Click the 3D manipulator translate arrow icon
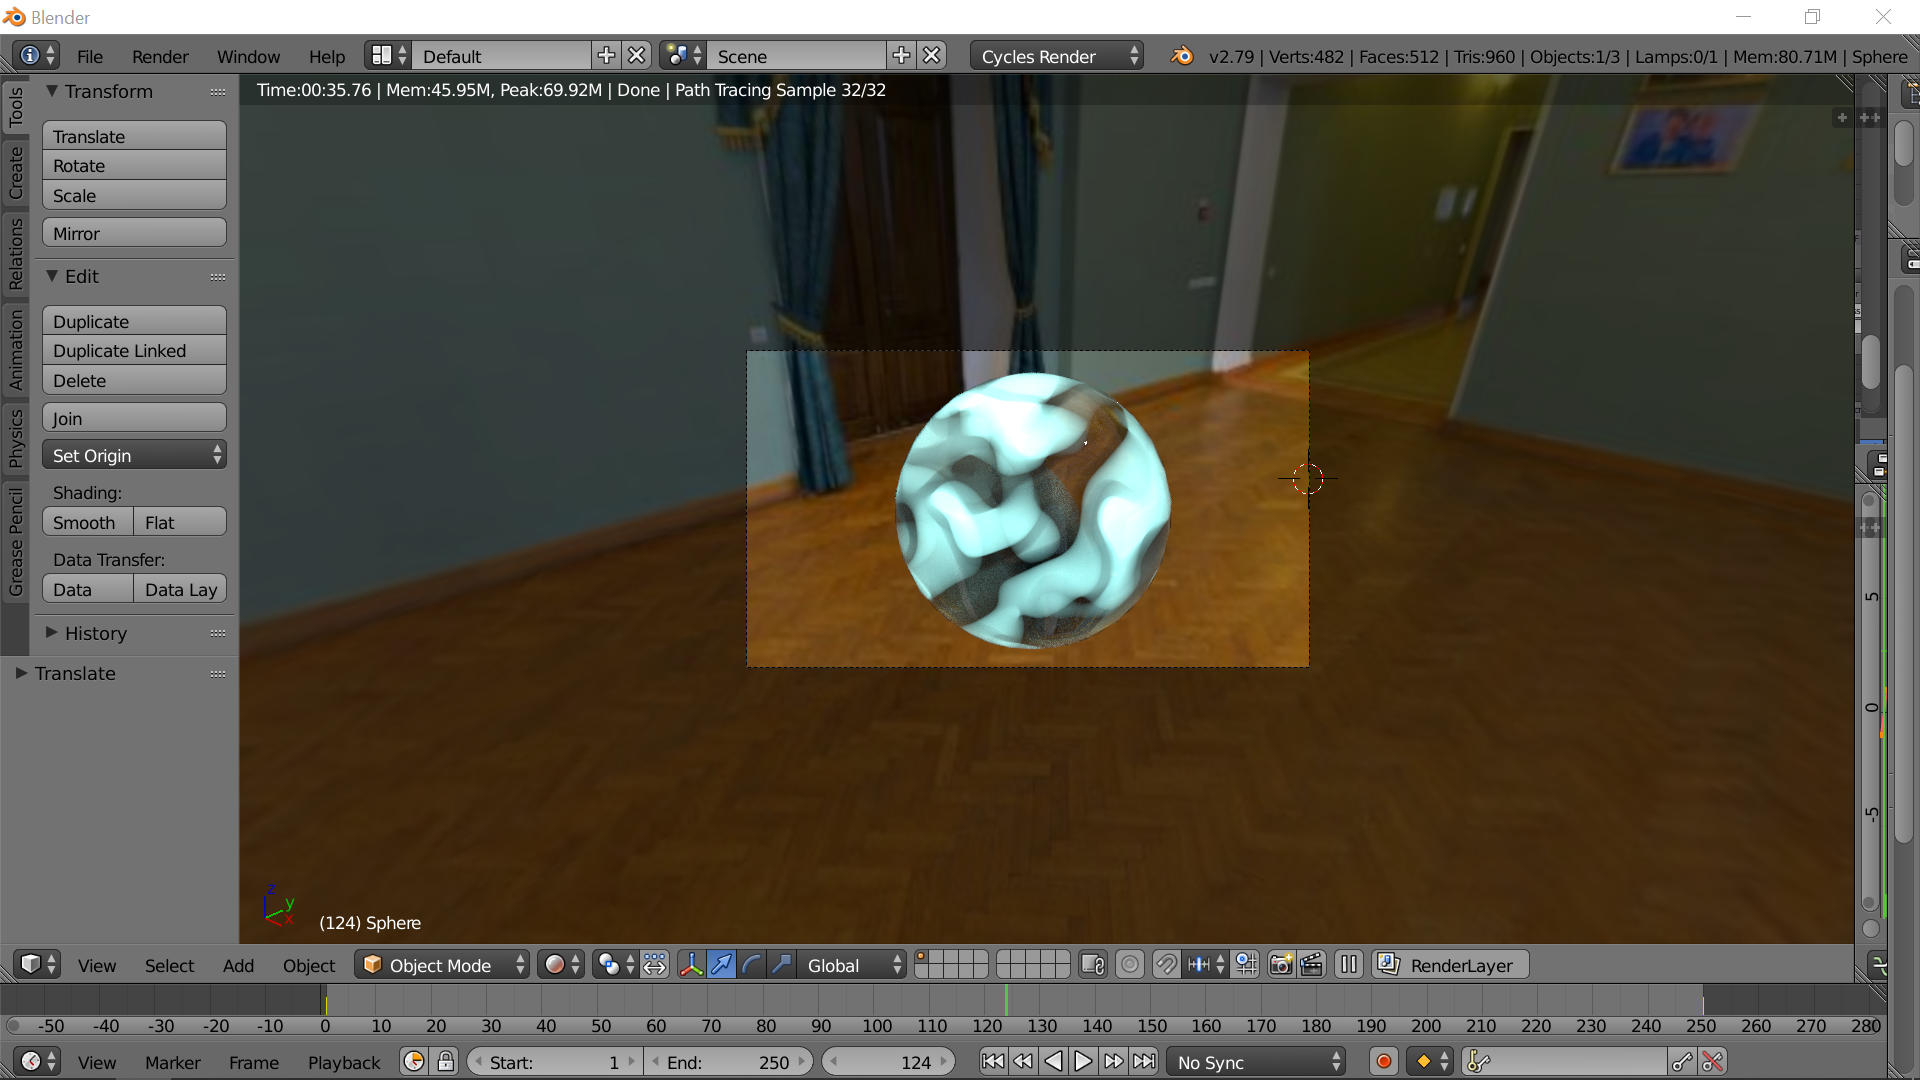 click(721, 965)
